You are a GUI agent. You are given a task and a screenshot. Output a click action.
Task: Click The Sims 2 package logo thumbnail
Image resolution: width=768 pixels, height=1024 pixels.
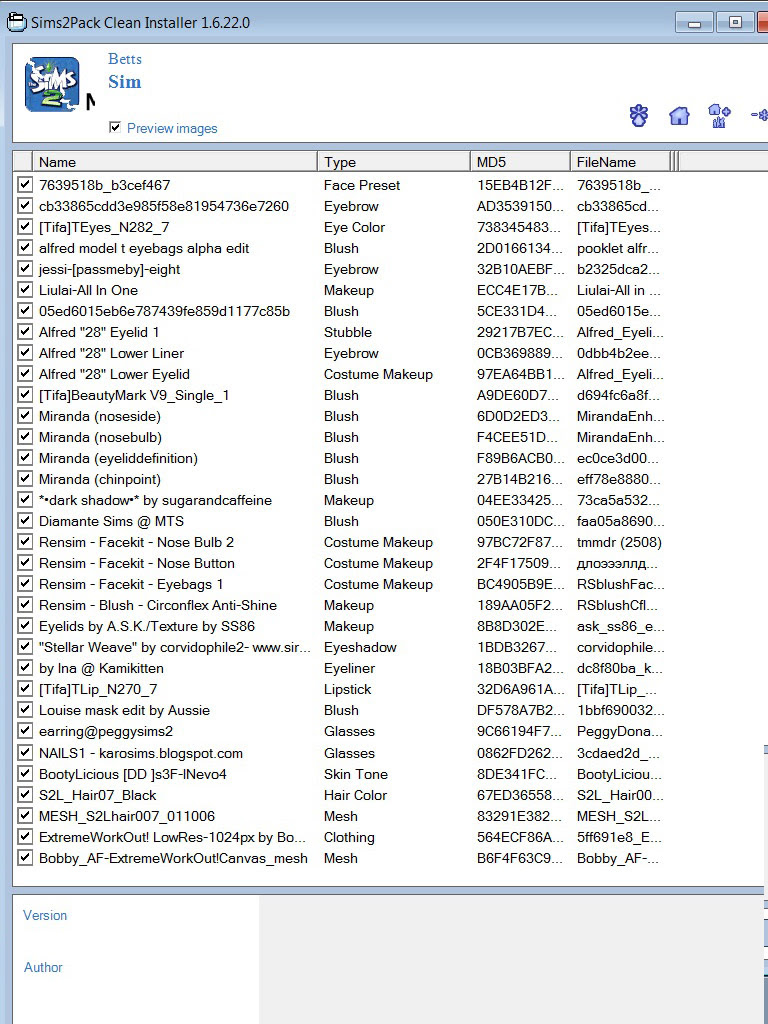(52, 84)
